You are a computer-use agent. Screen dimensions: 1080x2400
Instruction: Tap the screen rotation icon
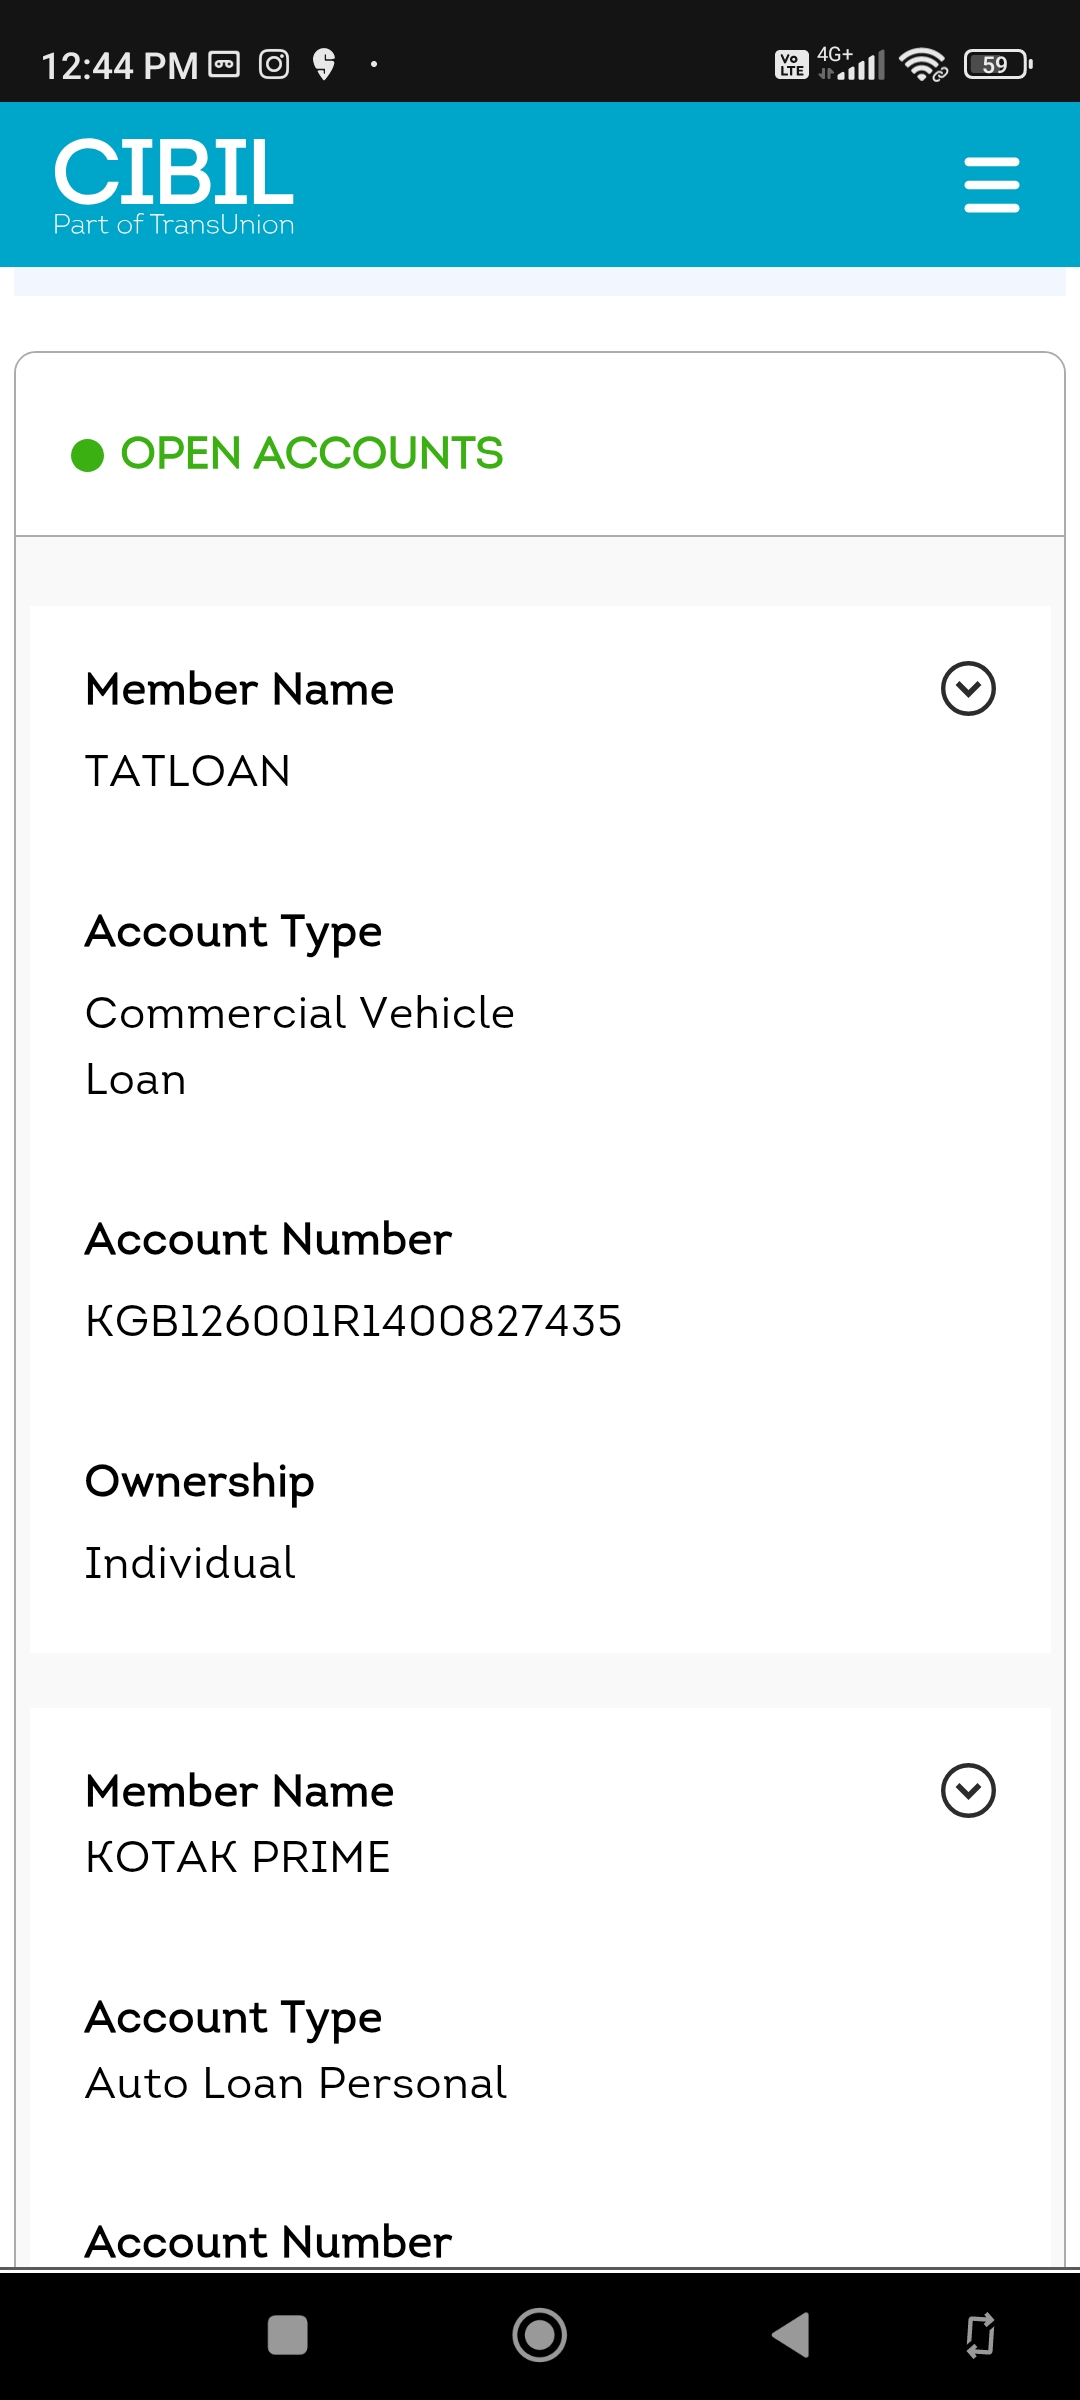[x=980, y=2336]
